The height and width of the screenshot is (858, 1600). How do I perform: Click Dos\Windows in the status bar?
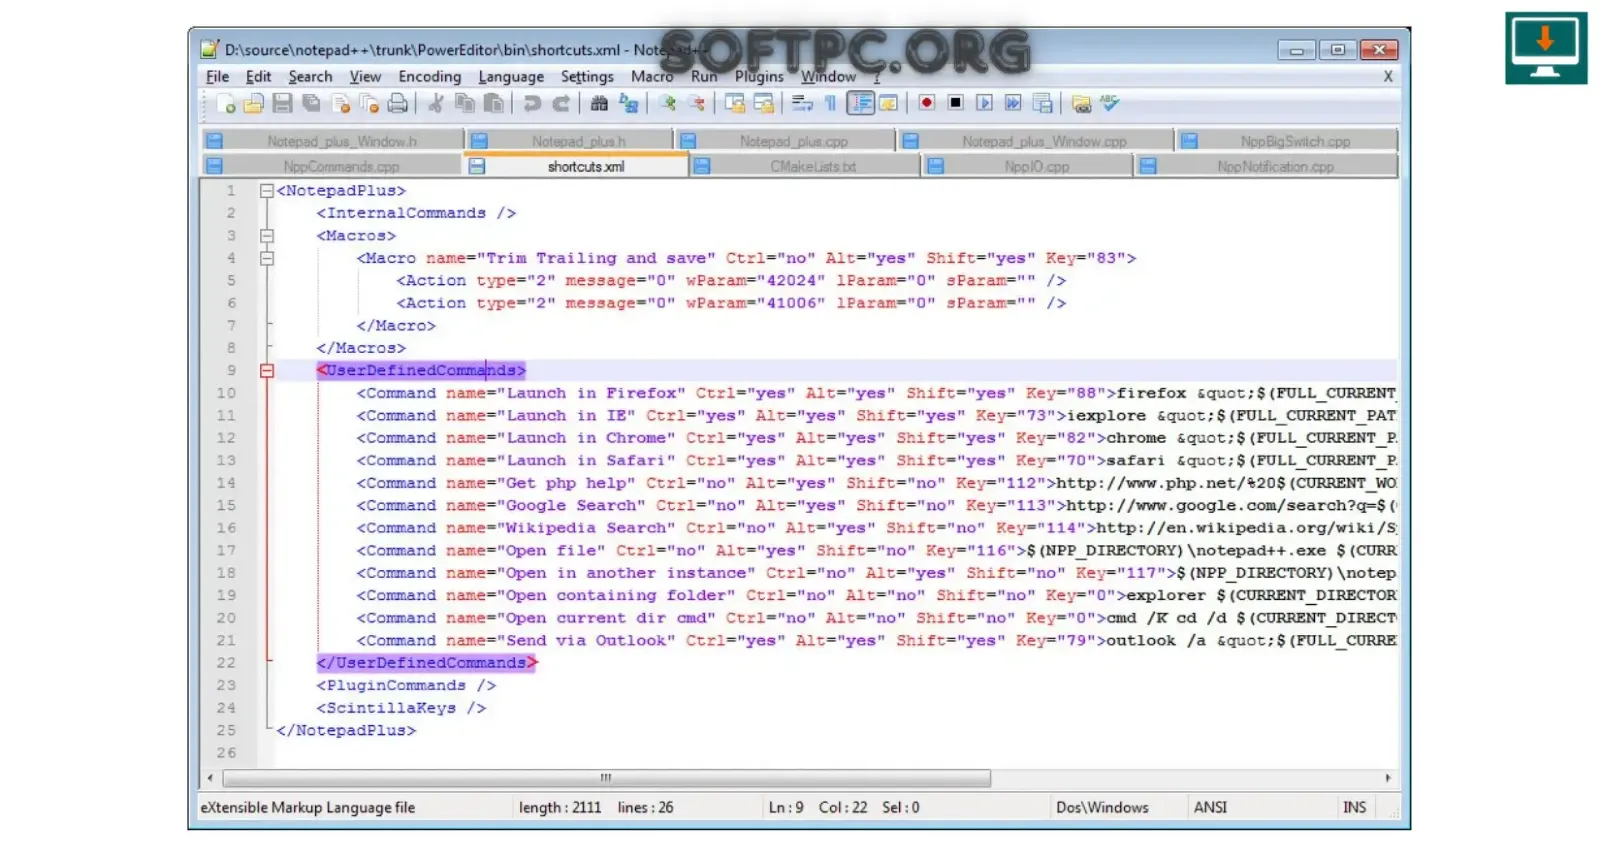click(x=1102, y=807)
